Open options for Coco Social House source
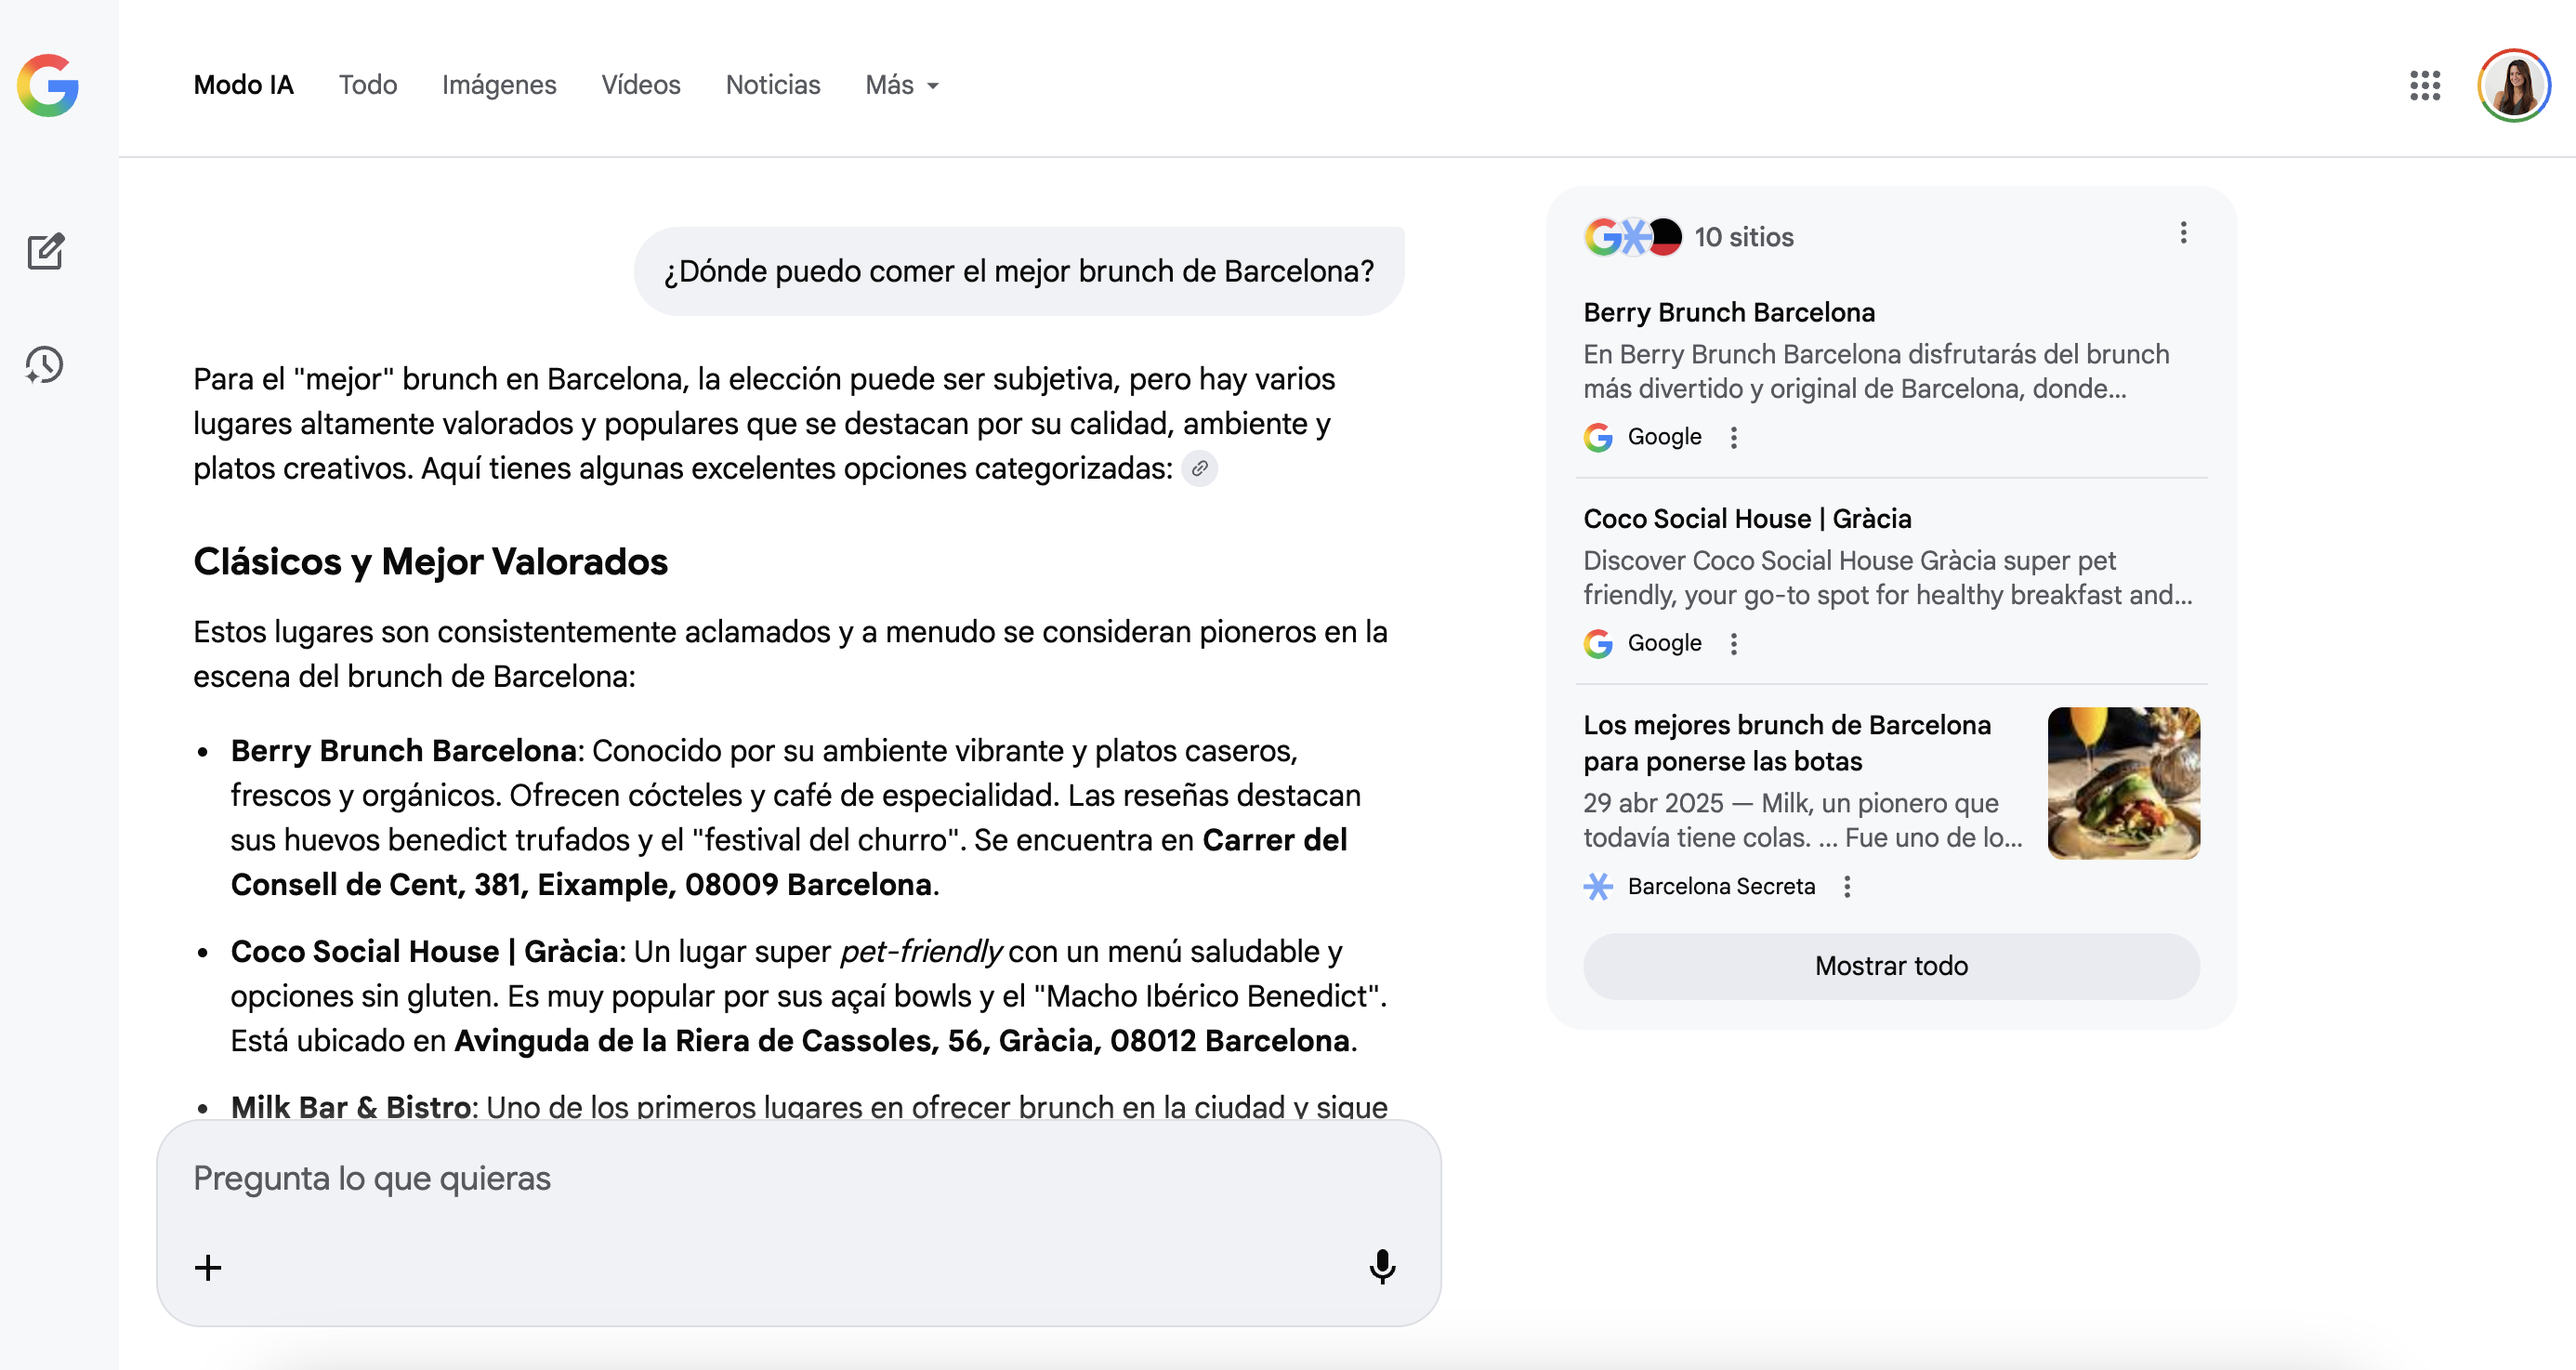Screen dimensions: 2576x1370 (1734, 644)
